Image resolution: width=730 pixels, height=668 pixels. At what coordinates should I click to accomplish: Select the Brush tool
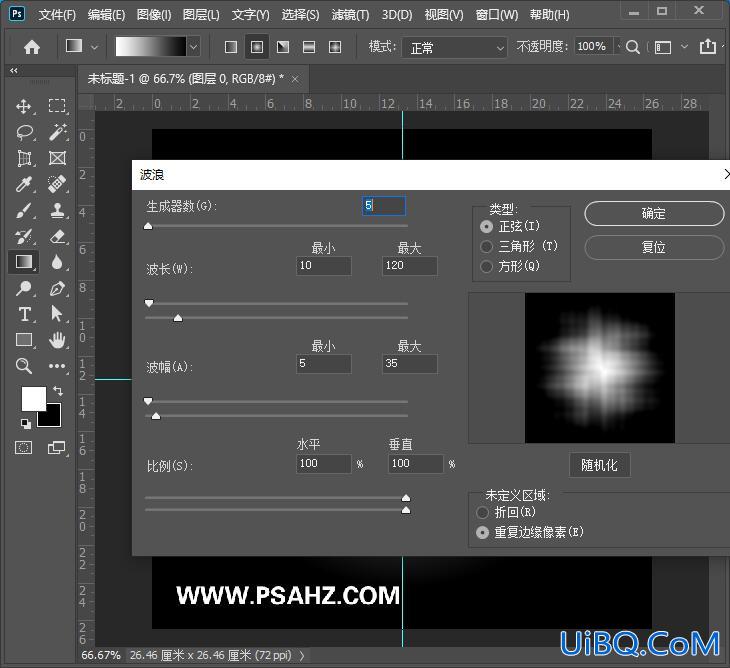coord(24,210)
